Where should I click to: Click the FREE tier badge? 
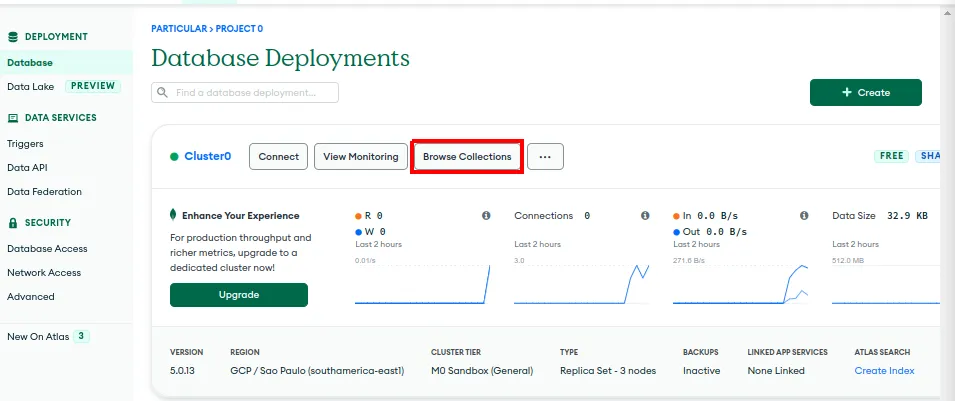(x=891, y=156)
